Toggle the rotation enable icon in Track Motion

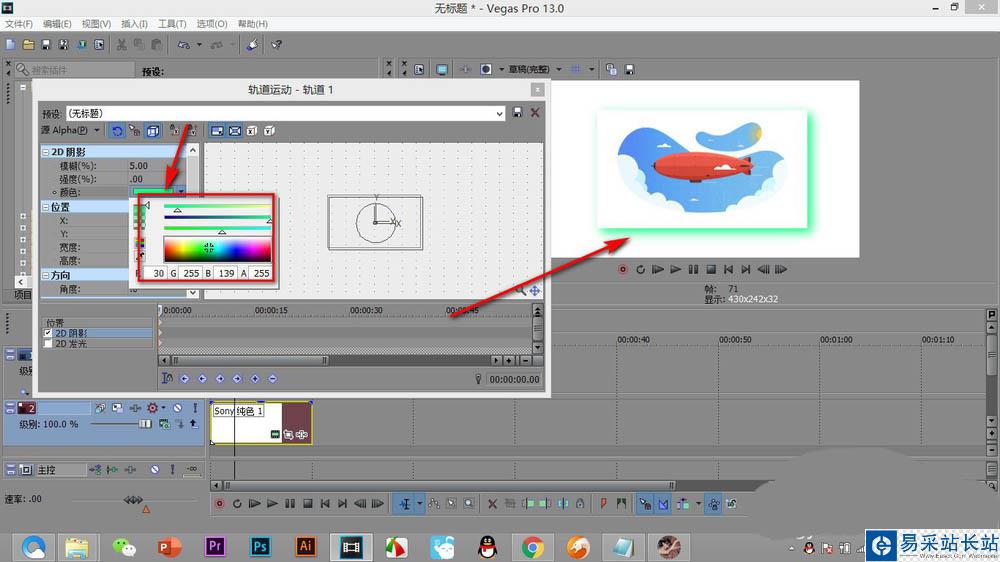coord(117,131)
